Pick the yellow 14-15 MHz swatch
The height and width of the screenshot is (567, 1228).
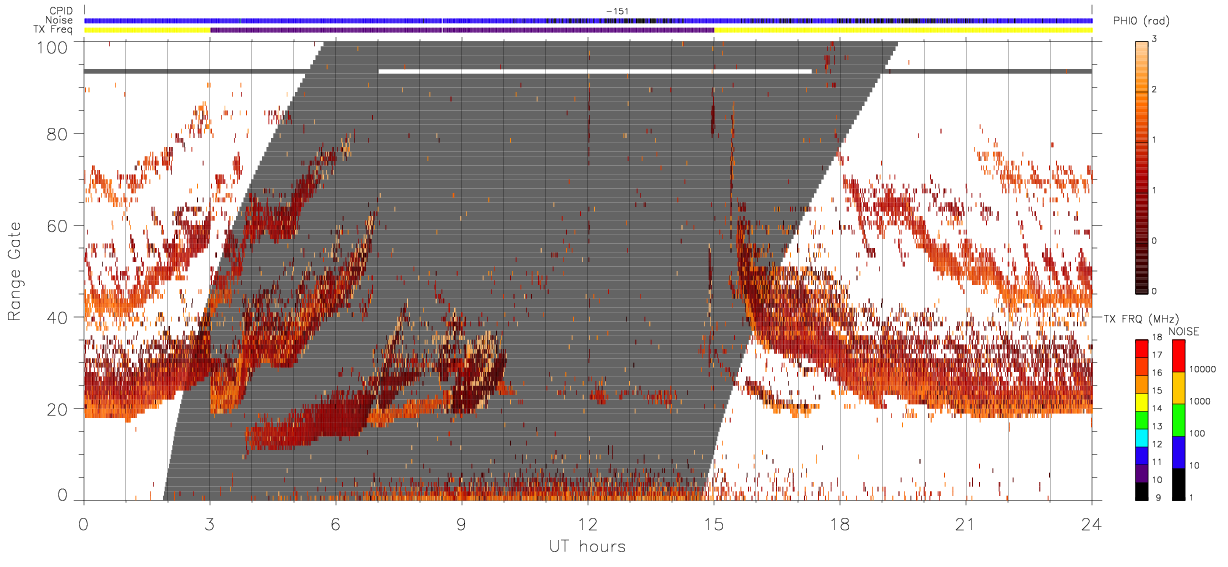pyautogui.click(x=1141, y=402)
